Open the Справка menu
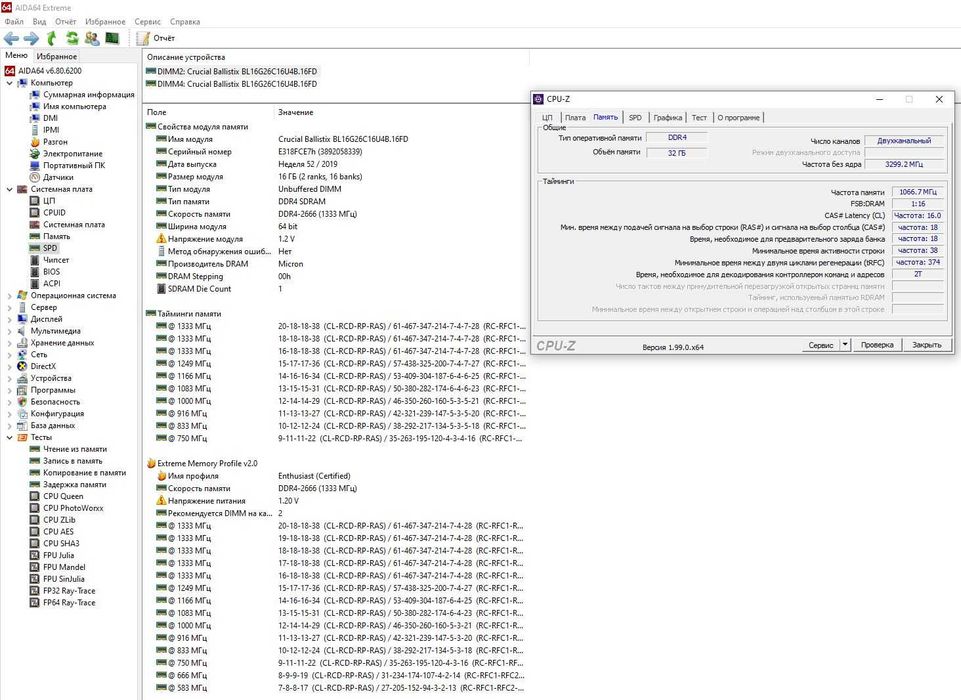 [184, 21]
